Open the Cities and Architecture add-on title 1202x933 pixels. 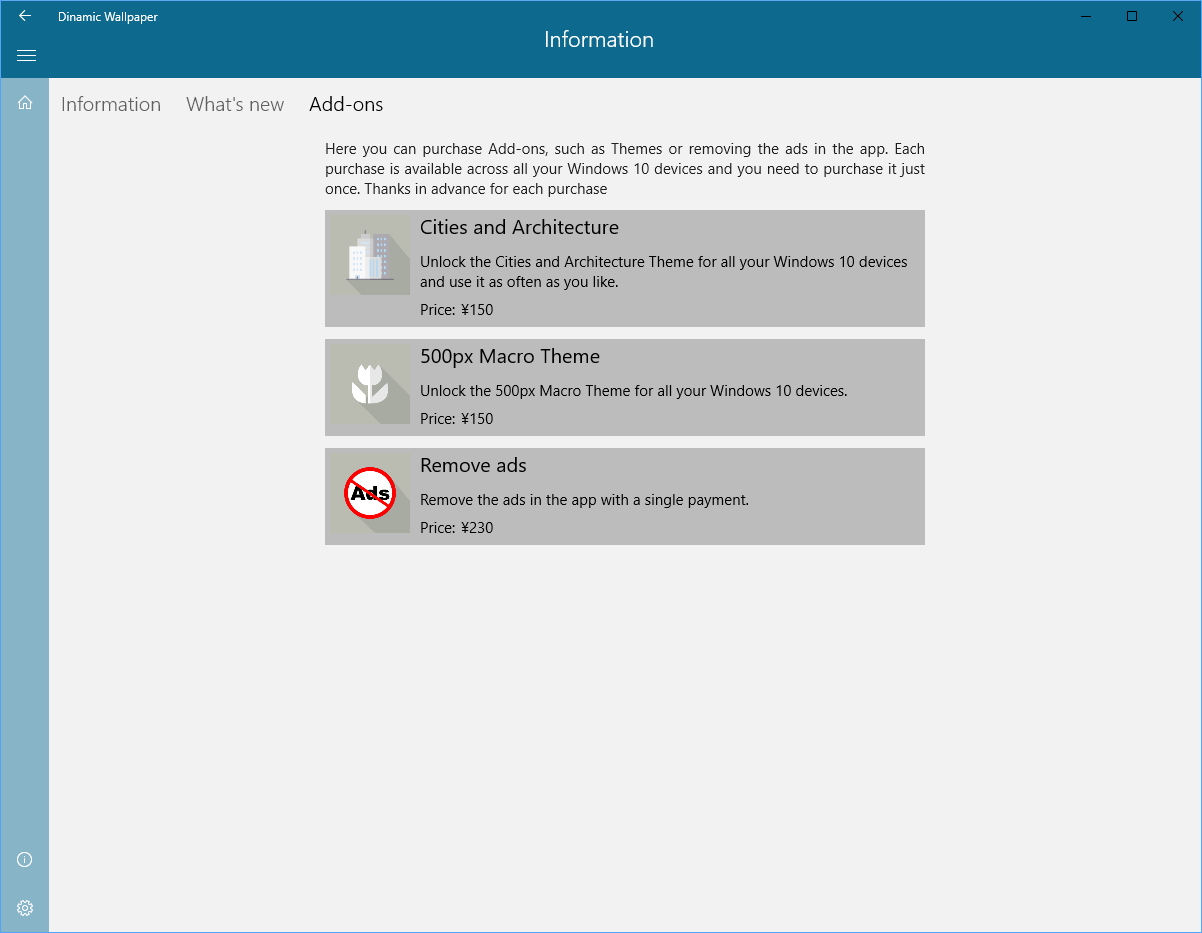pyautogui.click(x=519, y=227)
